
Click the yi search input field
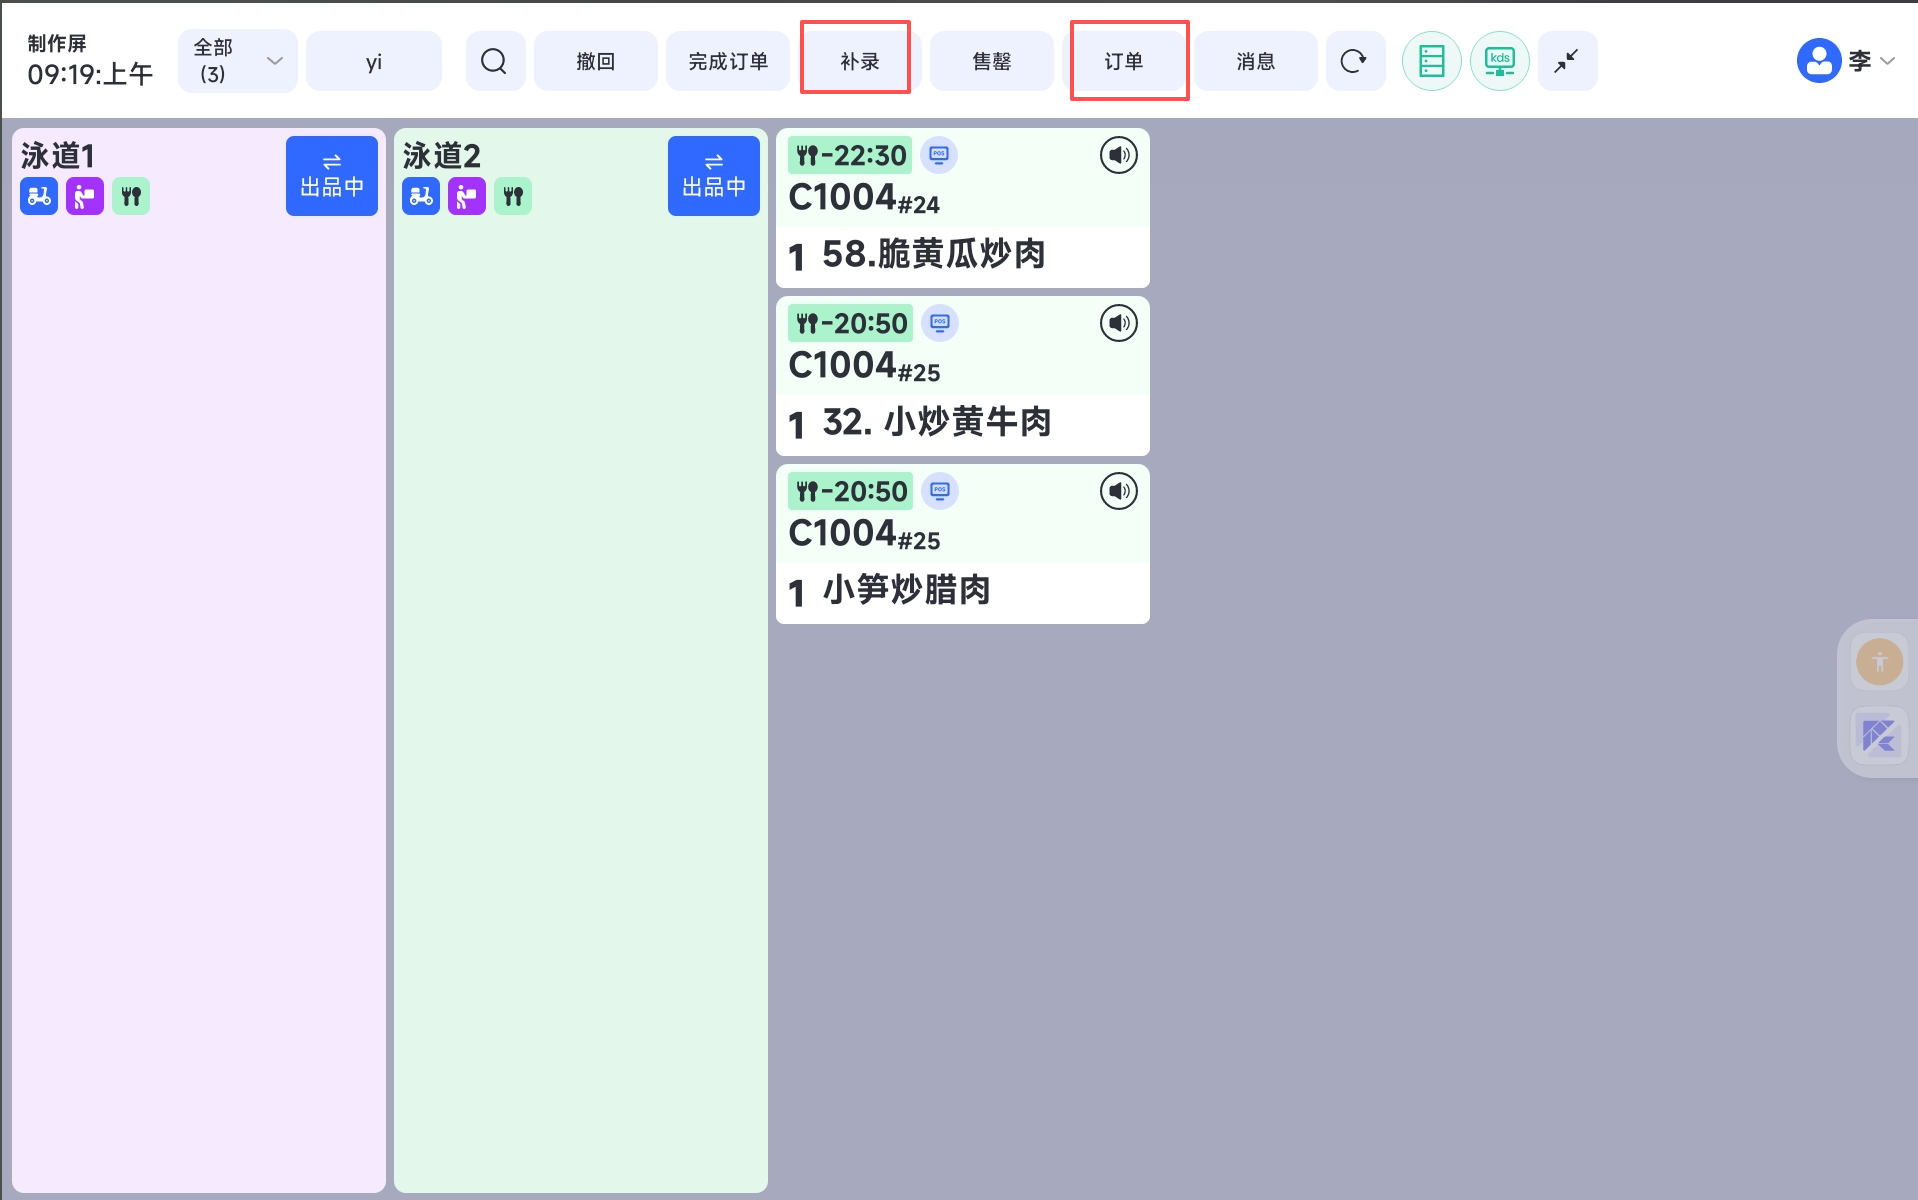pyautogui.click(x=374, y=62)
